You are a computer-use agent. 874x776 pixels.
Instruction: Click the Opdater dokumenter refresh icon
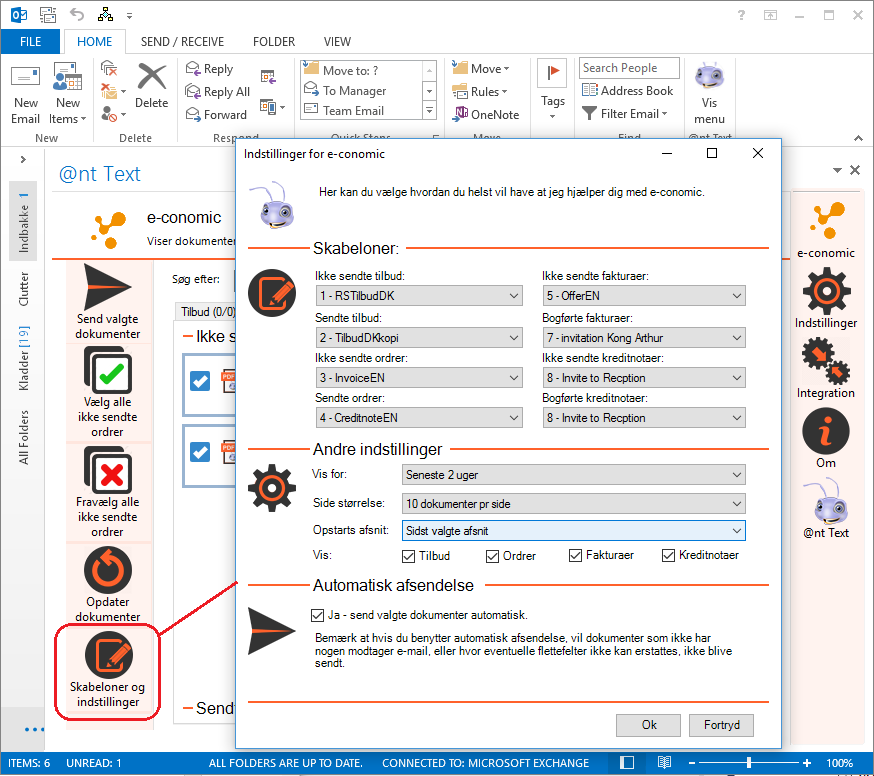click(x=108, y=570)
